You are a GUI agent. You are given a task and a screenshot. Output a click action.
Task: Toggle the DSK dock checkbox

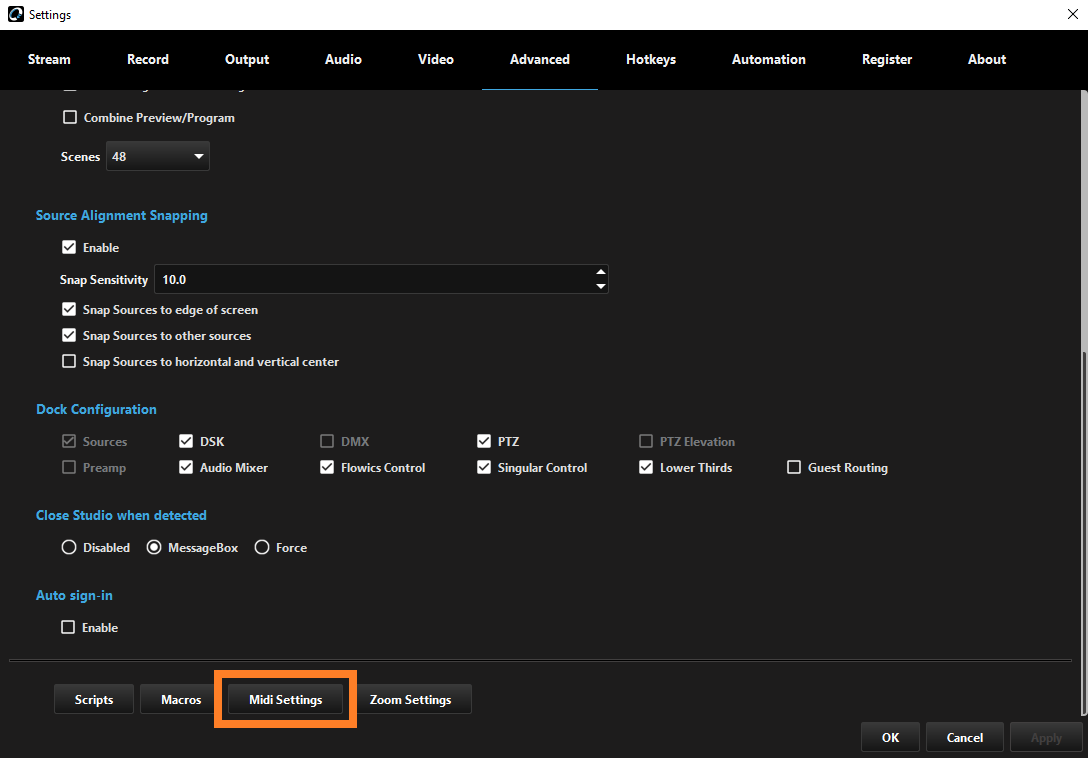186,441
